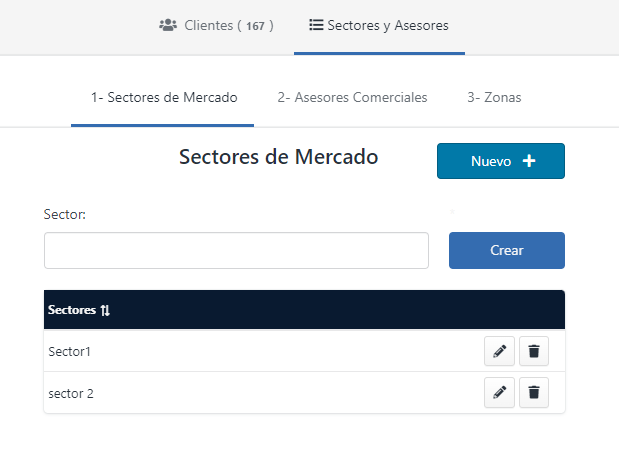
Task: Go to 2- Asesores Comerciales tab
Action: [352, 98]
